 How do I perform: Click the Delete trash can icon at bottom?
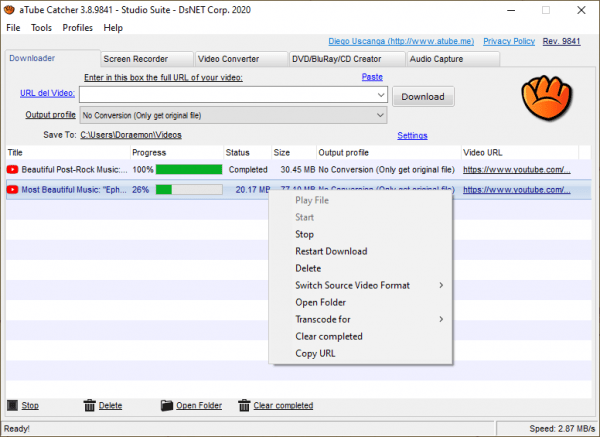(90, 405)
